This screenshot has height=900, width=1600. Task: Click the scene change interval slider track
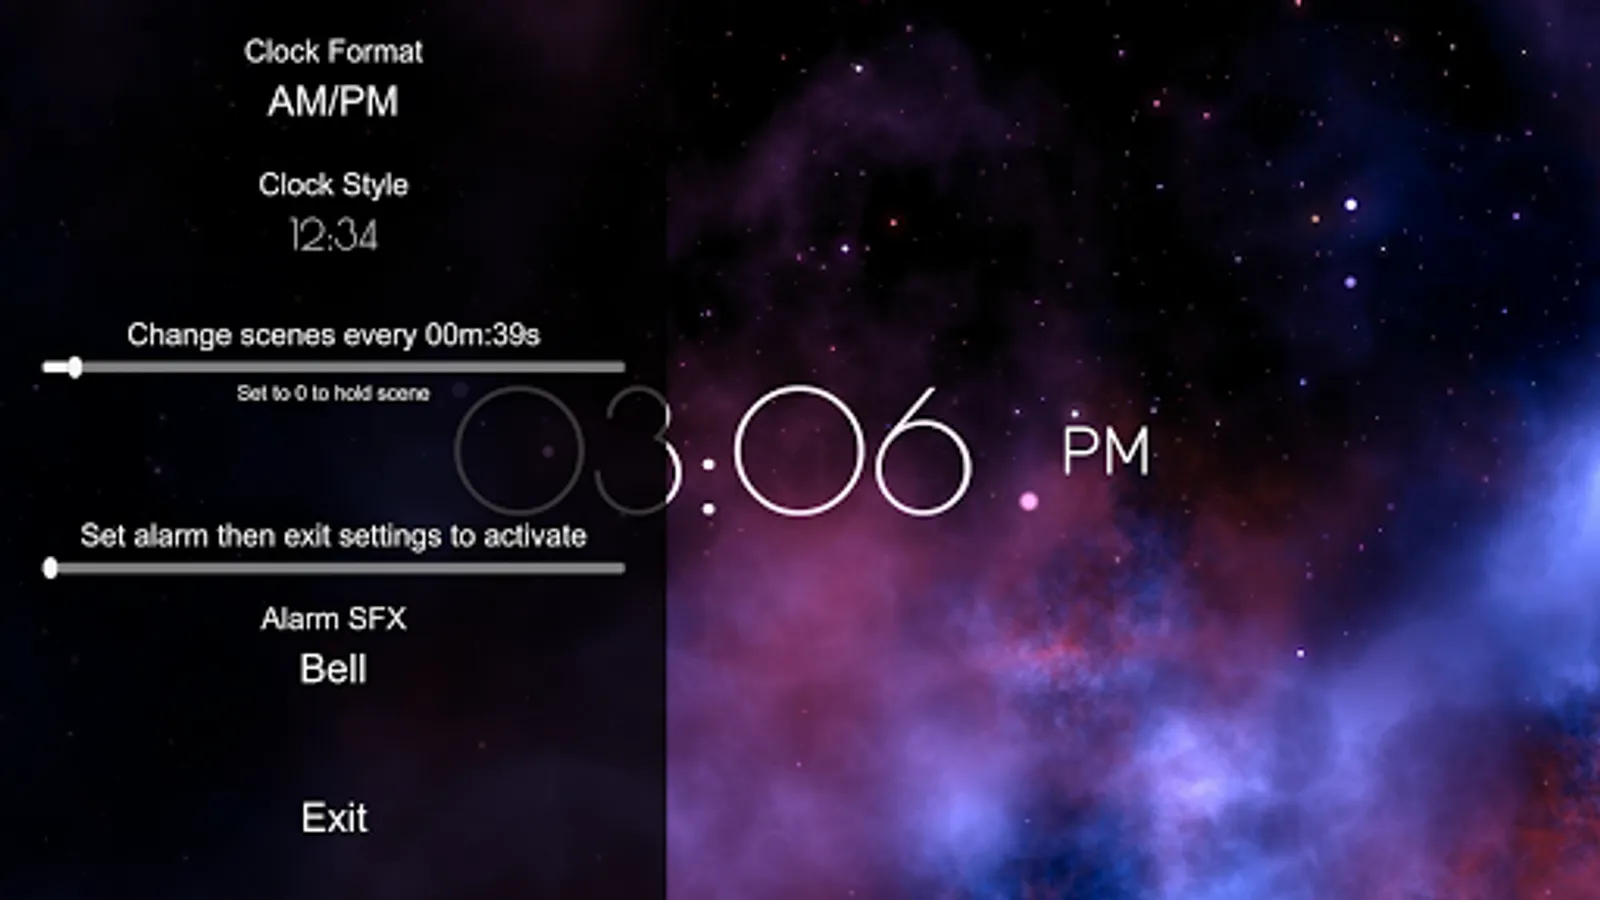point(334,367)
